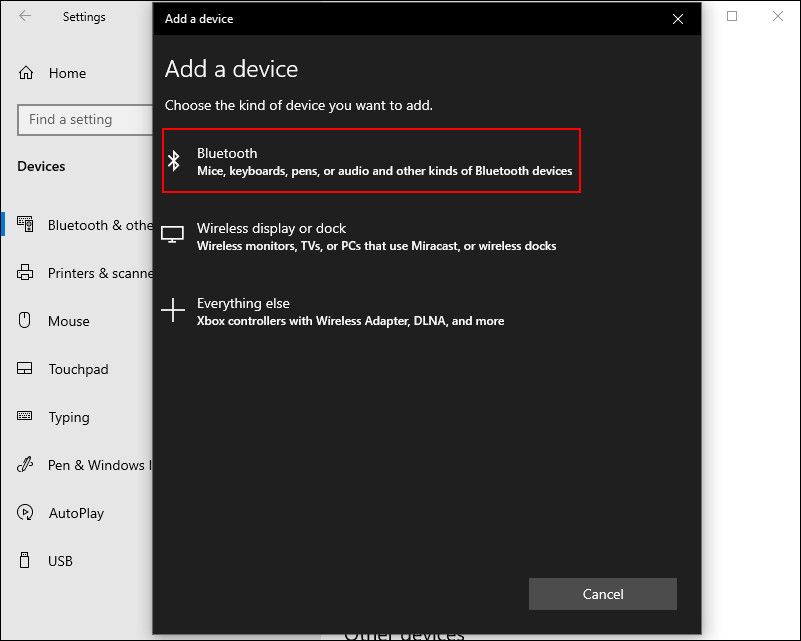
Task: Click the Home icon in Settings sidebar
Action: pos(26,73)
